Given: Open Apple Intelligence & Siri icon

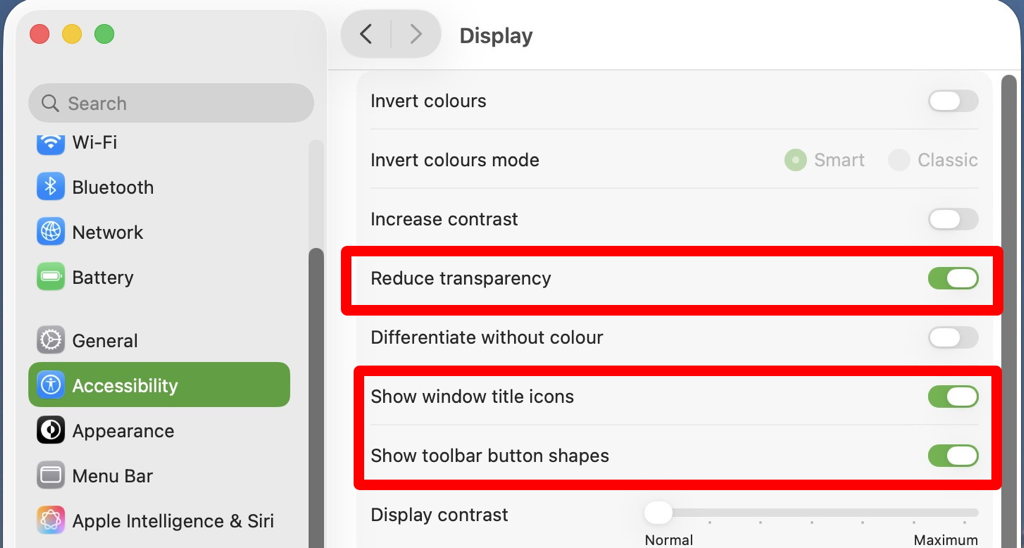Looking at the screenshot, I should click(x=51, y=521).
